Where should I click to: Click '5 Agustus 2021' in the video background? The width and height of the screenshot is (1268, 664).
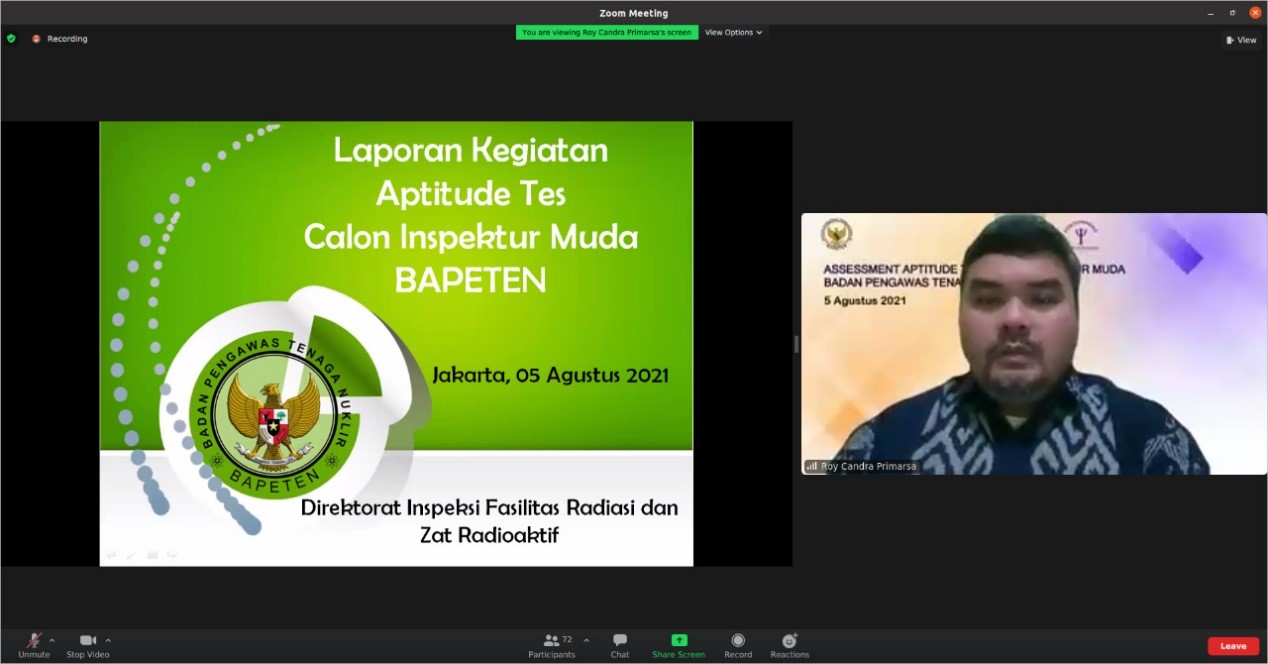tap(865, 300)
